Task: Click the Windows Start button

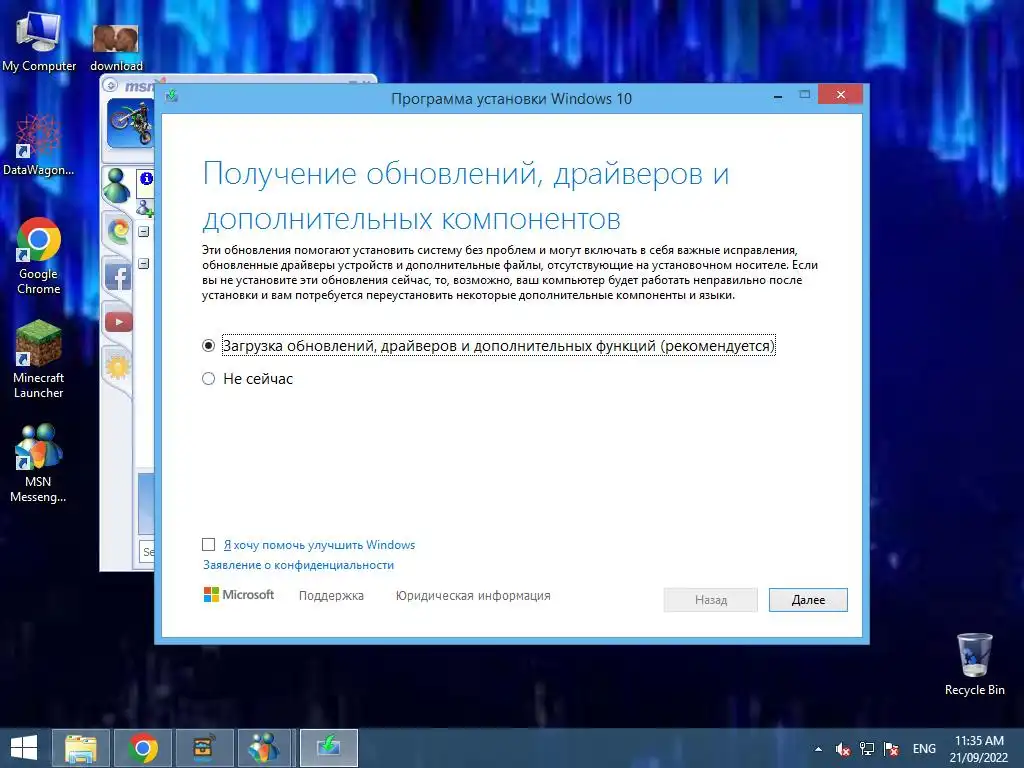Action: 24,748
